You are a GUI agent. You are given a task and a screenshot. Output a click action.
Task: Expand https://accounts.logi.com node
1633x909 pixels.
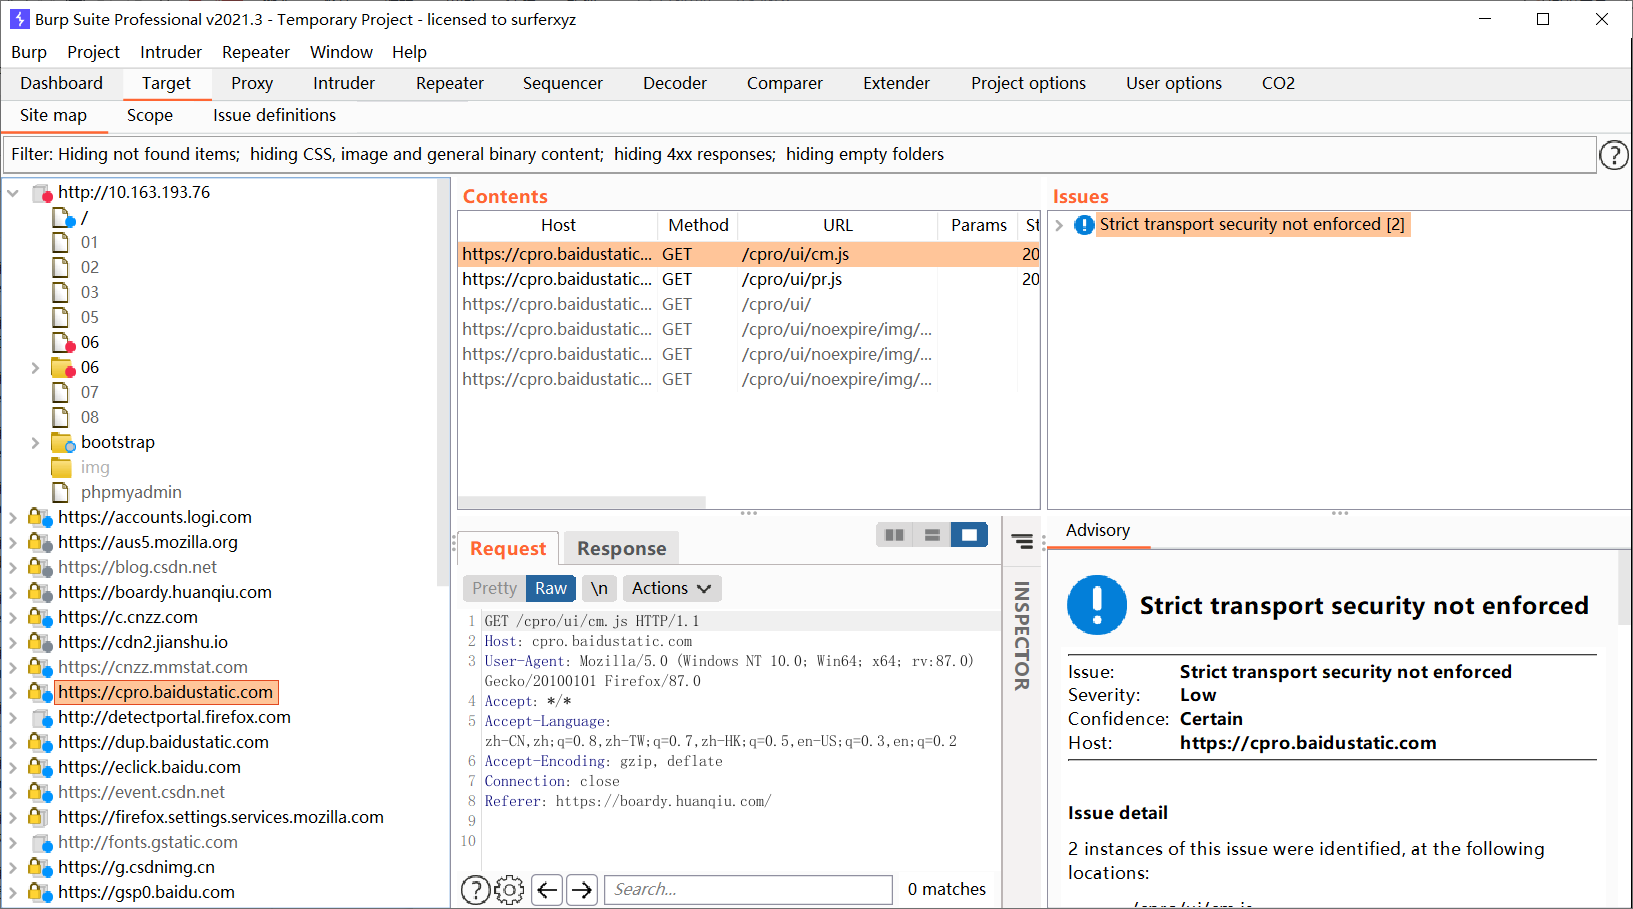tap(13, 517)
